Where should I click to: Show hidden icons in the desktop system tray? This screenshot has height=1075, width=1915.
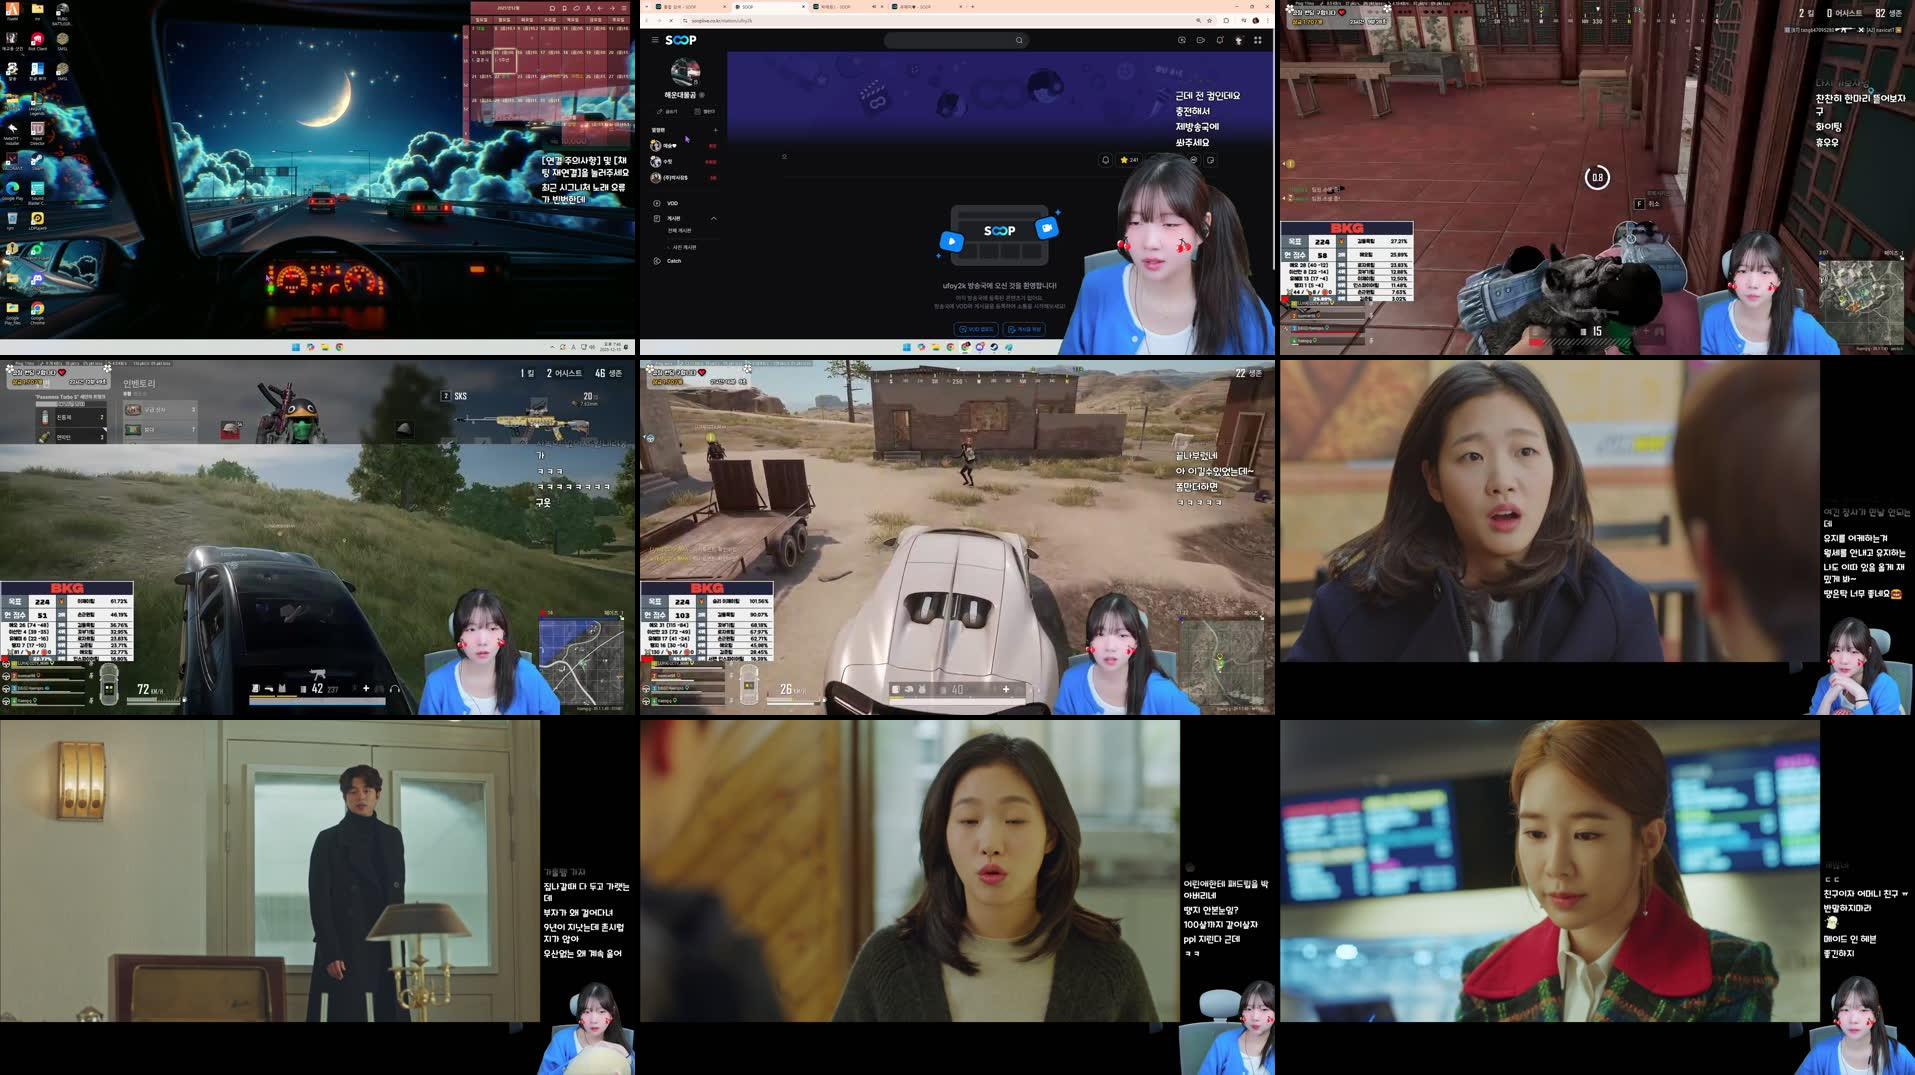[x=552, y=347]
